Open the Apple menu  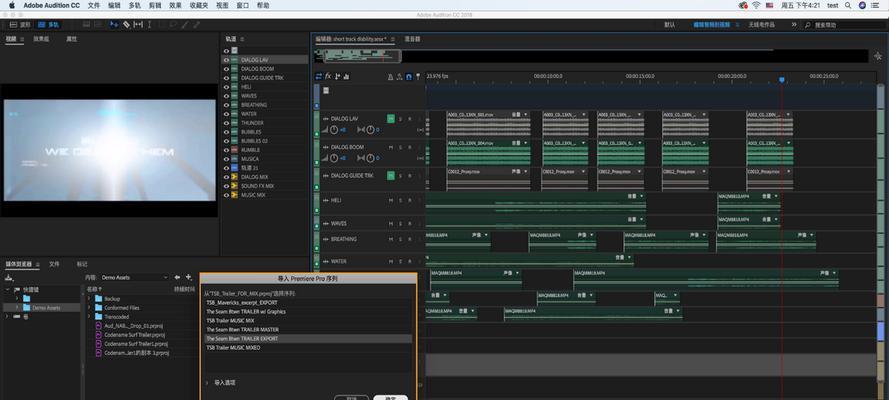[11, 5]
